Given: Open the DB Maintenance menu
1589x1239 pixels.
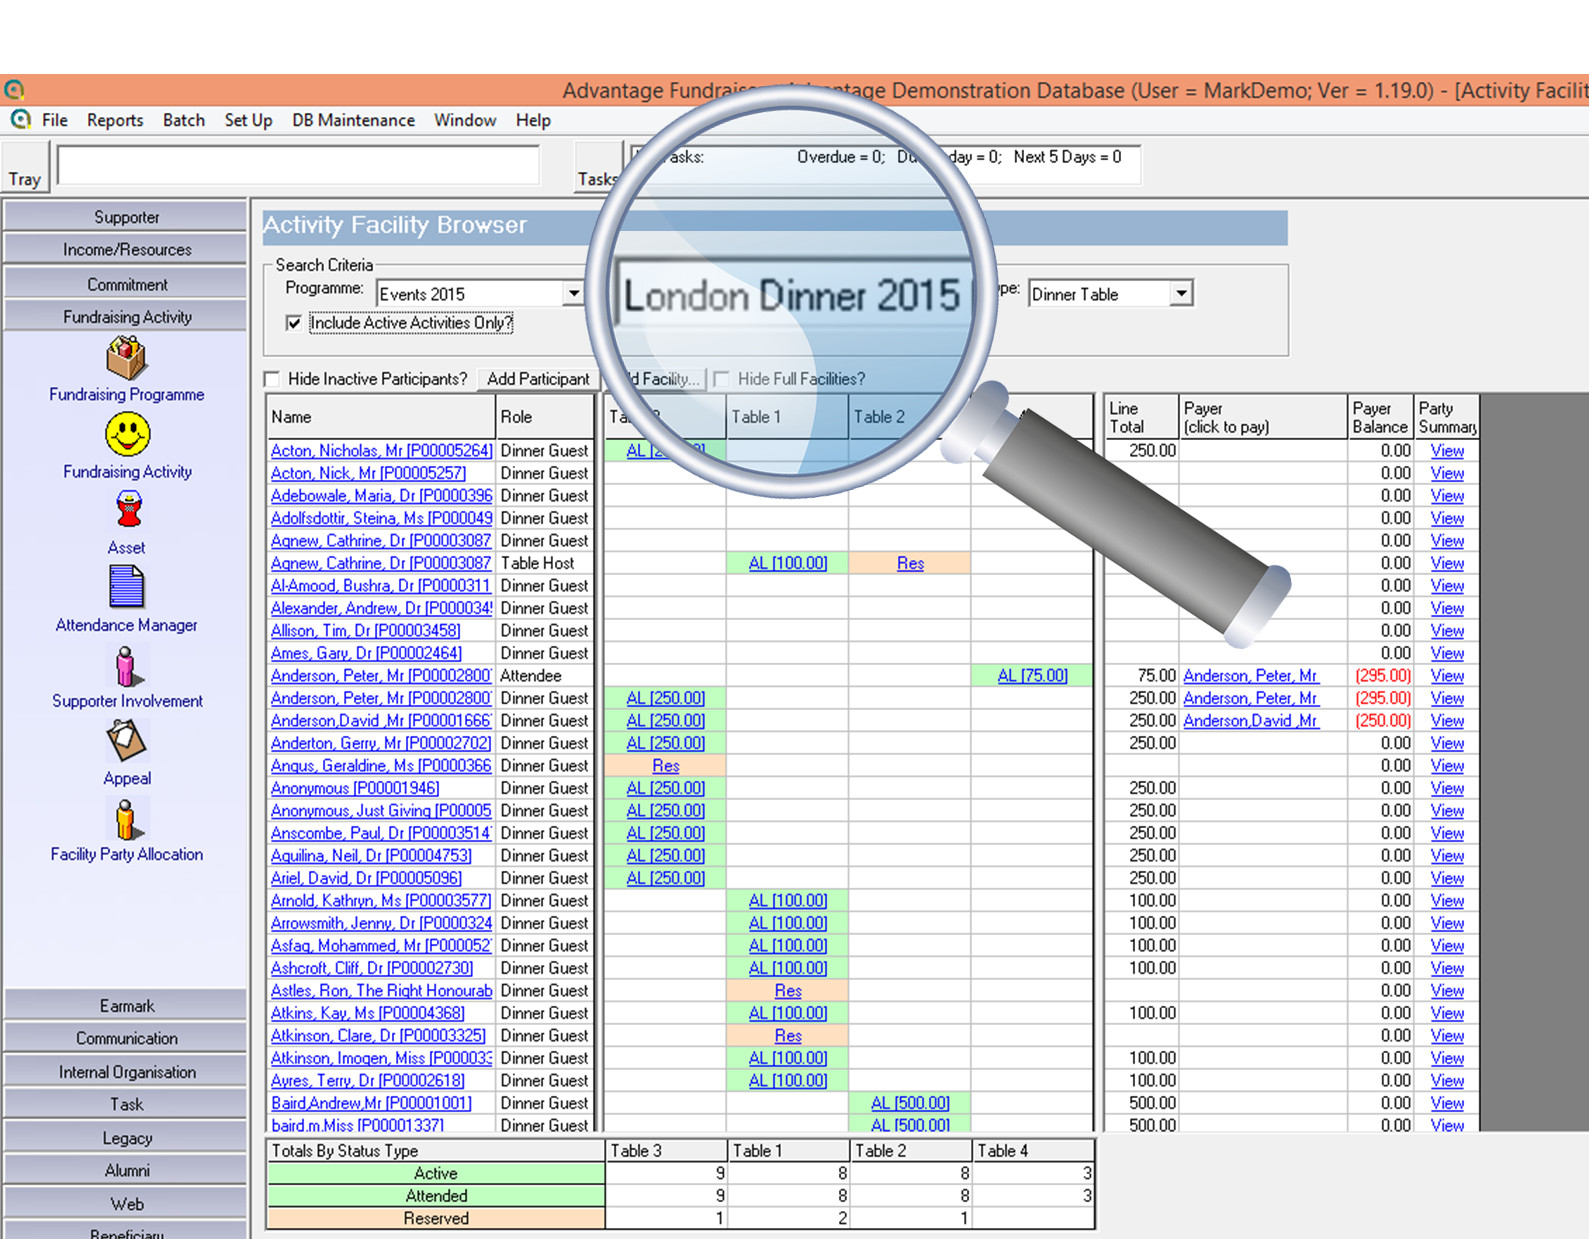Looking at the screenshot, I should (x=353, y=120).
